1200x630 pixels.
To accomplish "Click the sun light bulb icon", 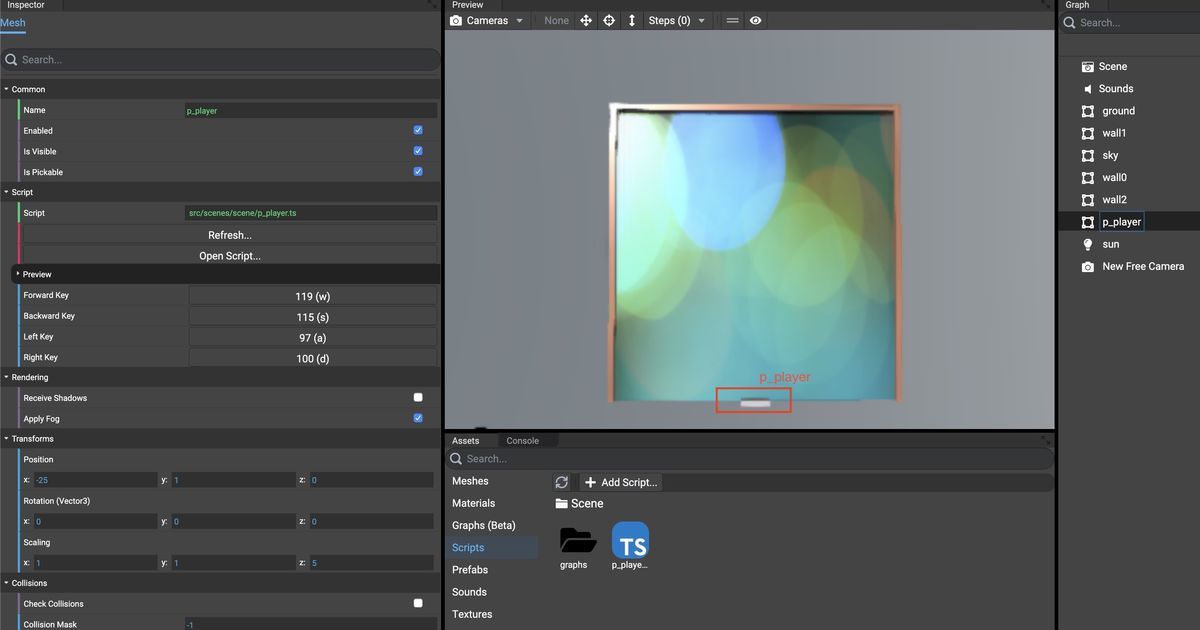I will click(1087, 243).
